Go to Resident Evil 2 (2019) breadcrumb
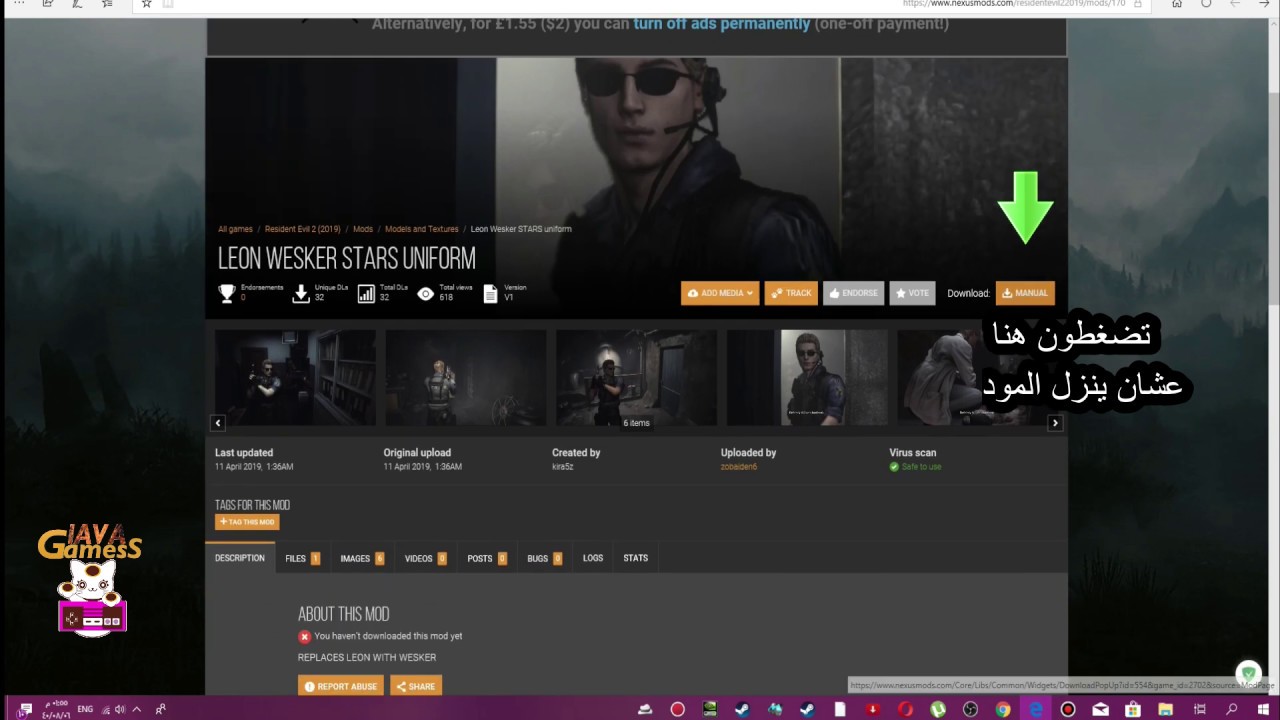Screen dimensions: 1280x720 (x=303, y=229)
